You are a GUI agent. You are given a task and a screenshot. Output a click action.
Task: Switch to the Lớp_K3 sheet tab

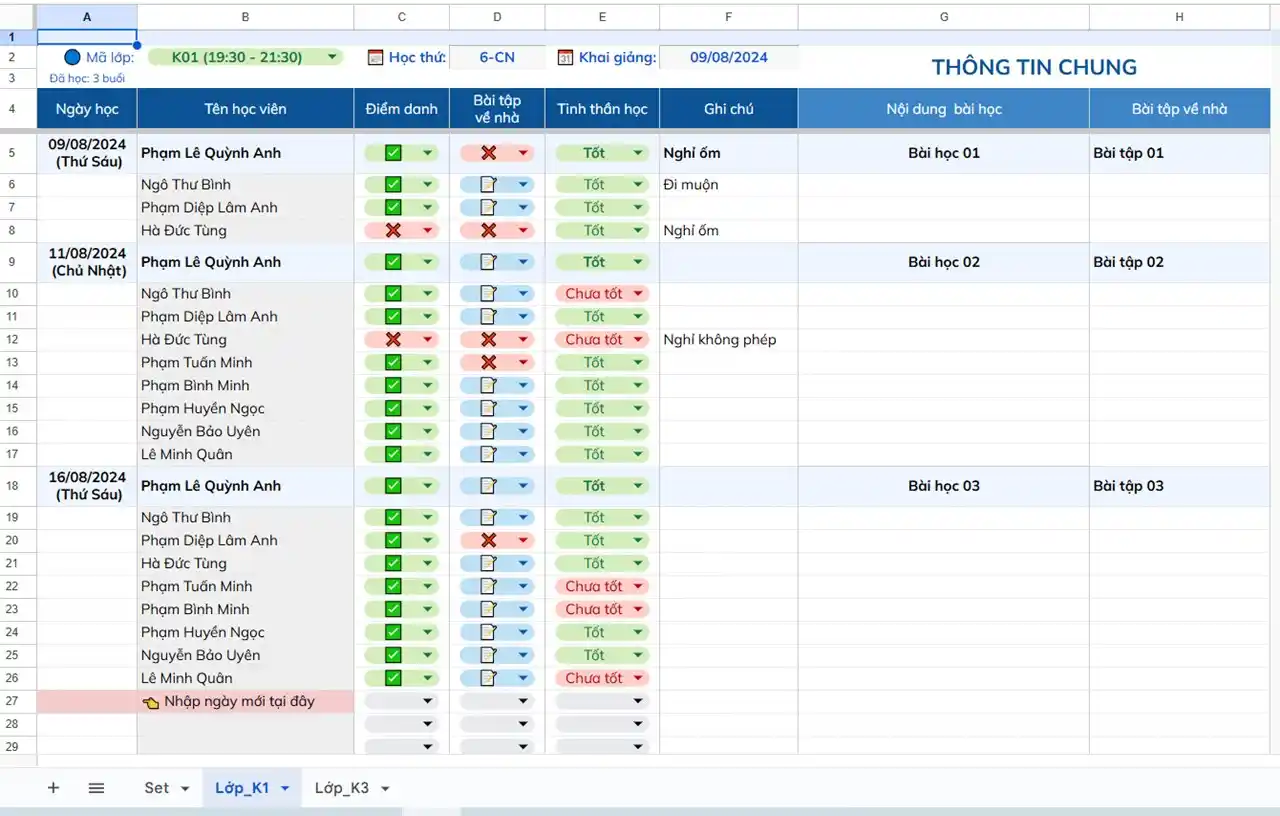coord(342,788)
